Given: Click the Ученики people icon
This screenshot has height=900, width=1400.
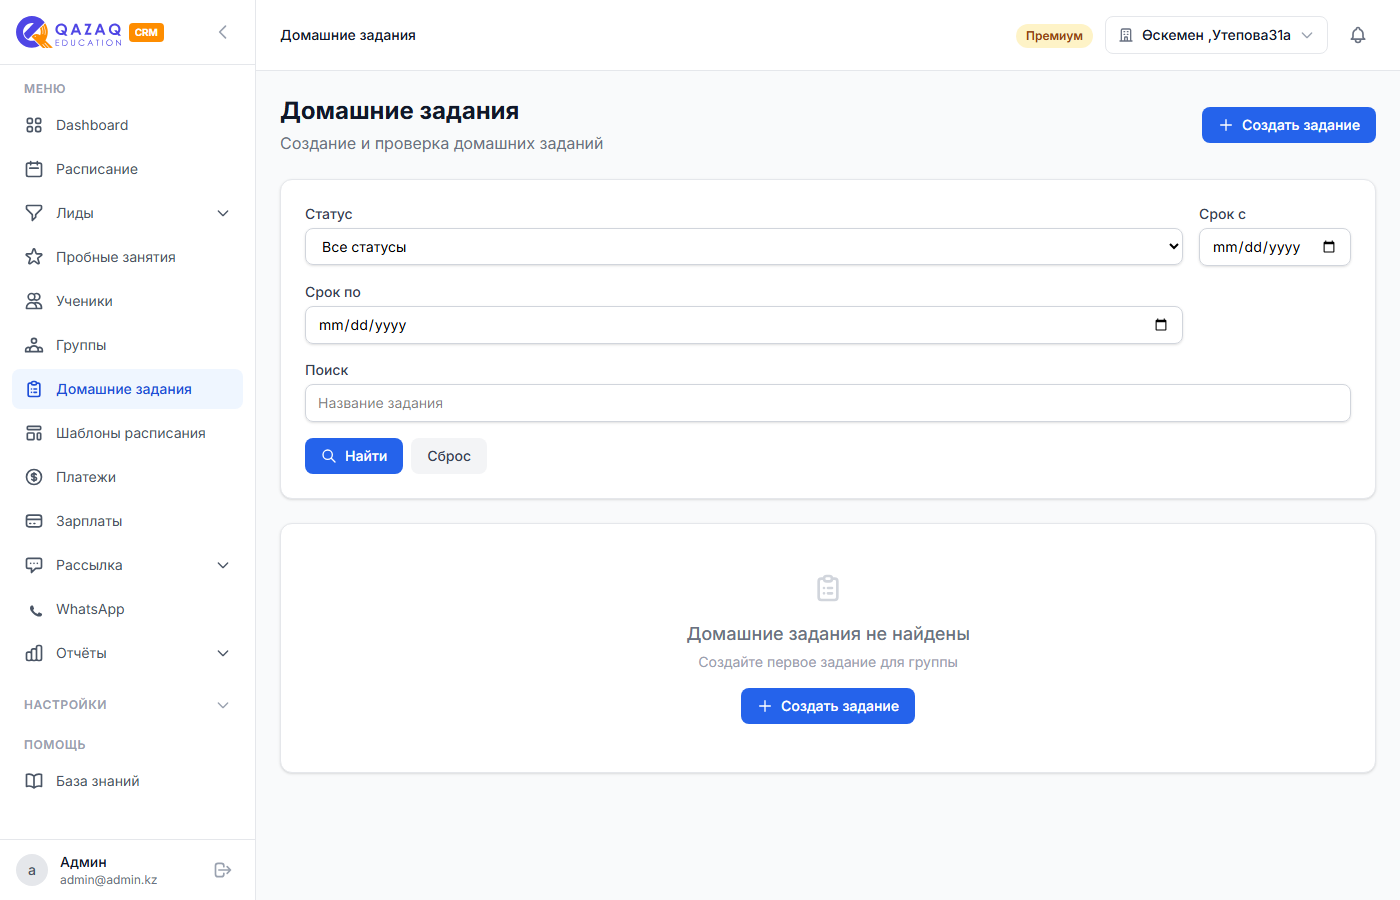Looking at the screenshot, I should (x=34, y=301).
